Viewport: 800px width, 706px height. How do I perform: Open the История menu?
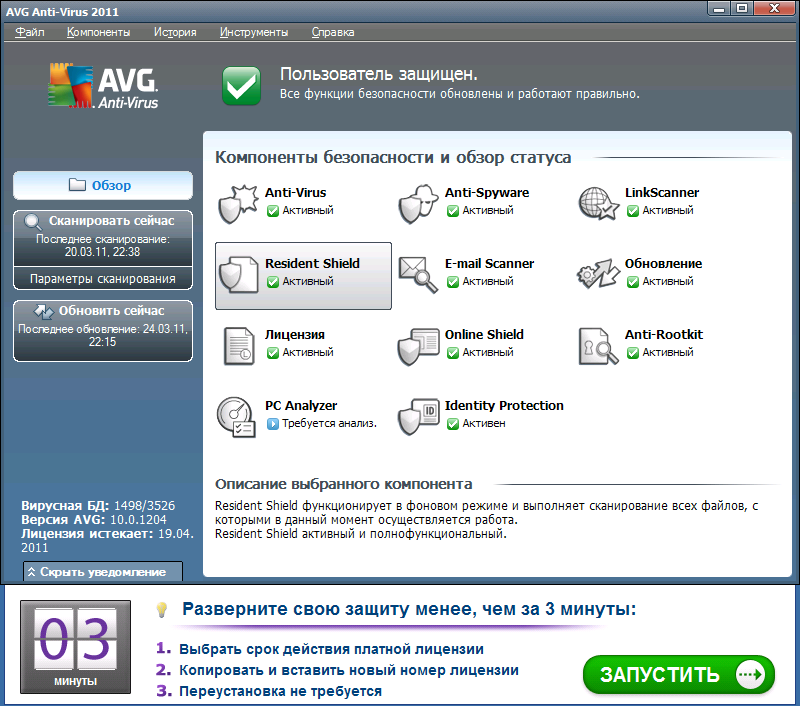tap(175, 32)
